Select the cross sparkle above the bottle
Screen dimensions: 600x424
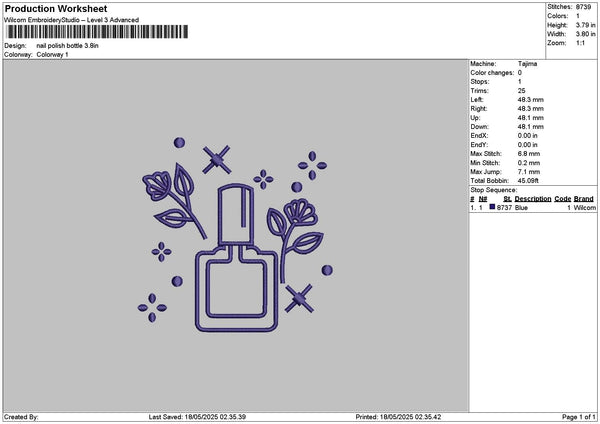pyautogui.click(x=216, y=158)
